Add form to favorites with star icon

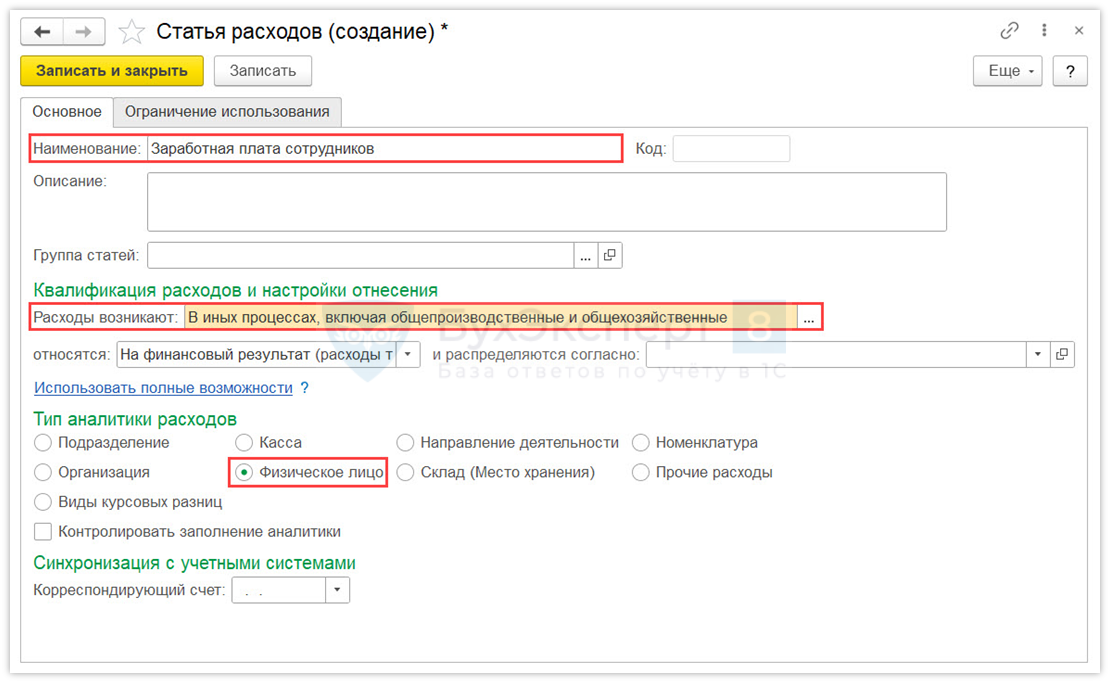point(132,32)
